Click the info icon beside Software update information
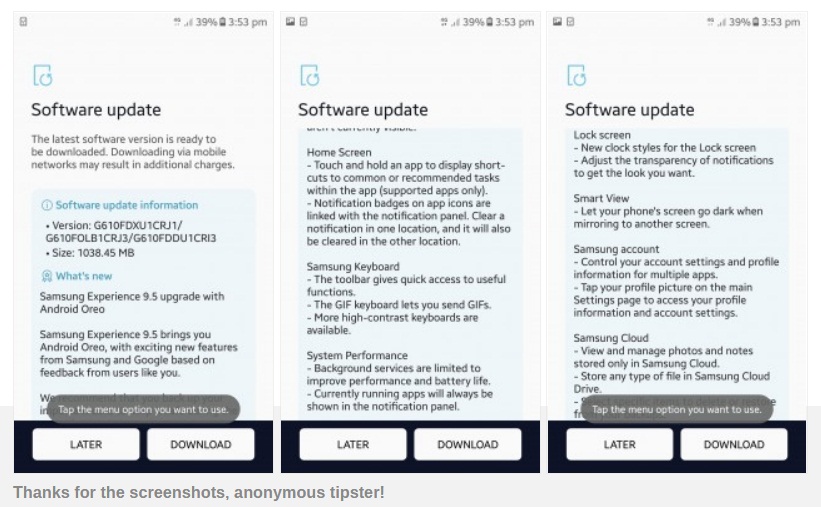Viewport: 821px width, 507px height. click(47, 205)
